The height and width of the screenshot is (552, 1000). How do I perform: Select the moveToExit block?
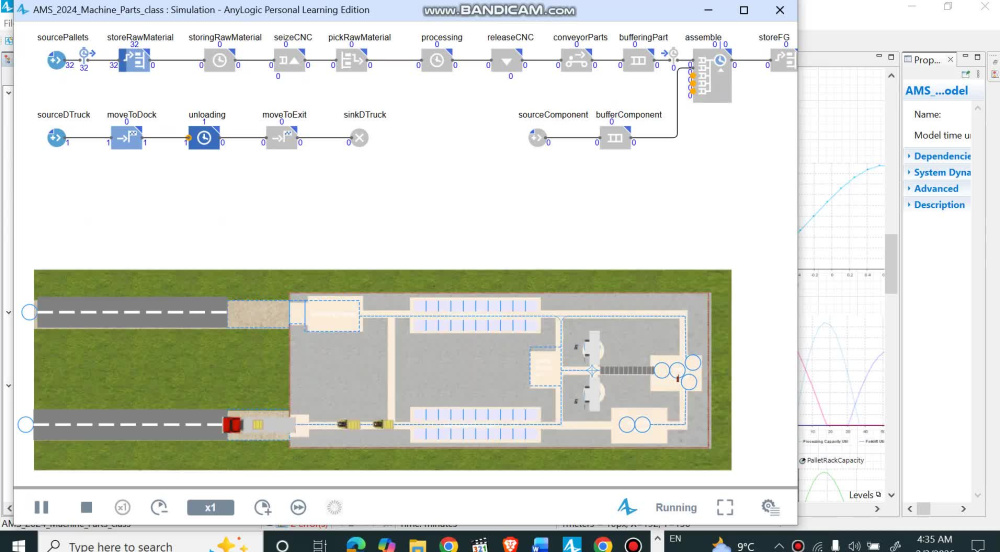coord(282,138)
